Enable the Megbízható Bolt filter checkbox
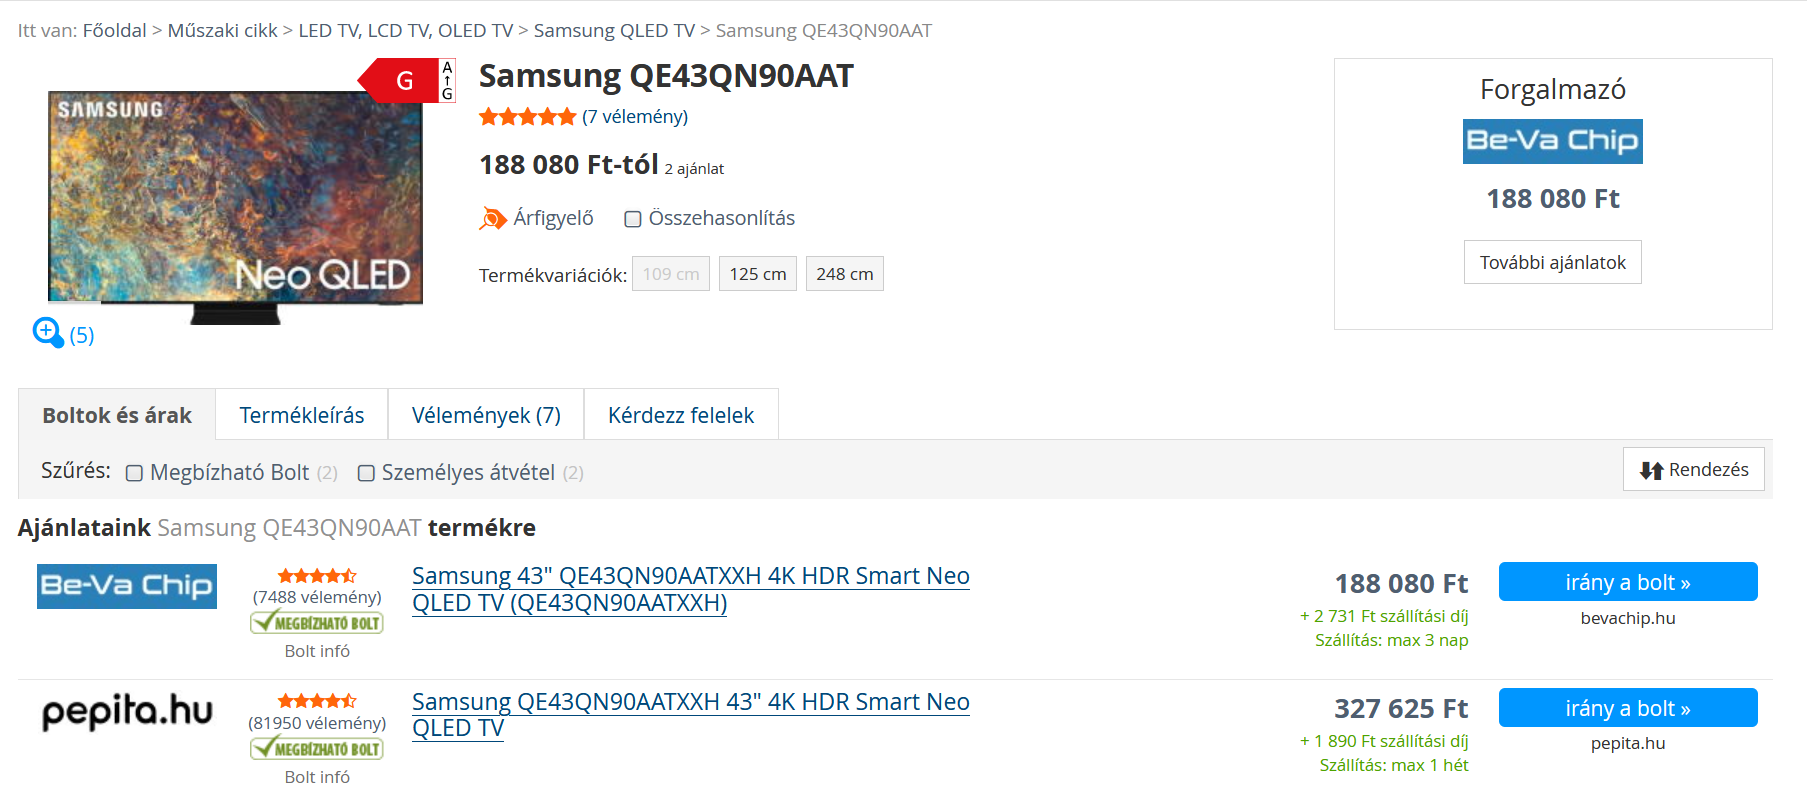The image size is (1807, 790). coord(134,473)
